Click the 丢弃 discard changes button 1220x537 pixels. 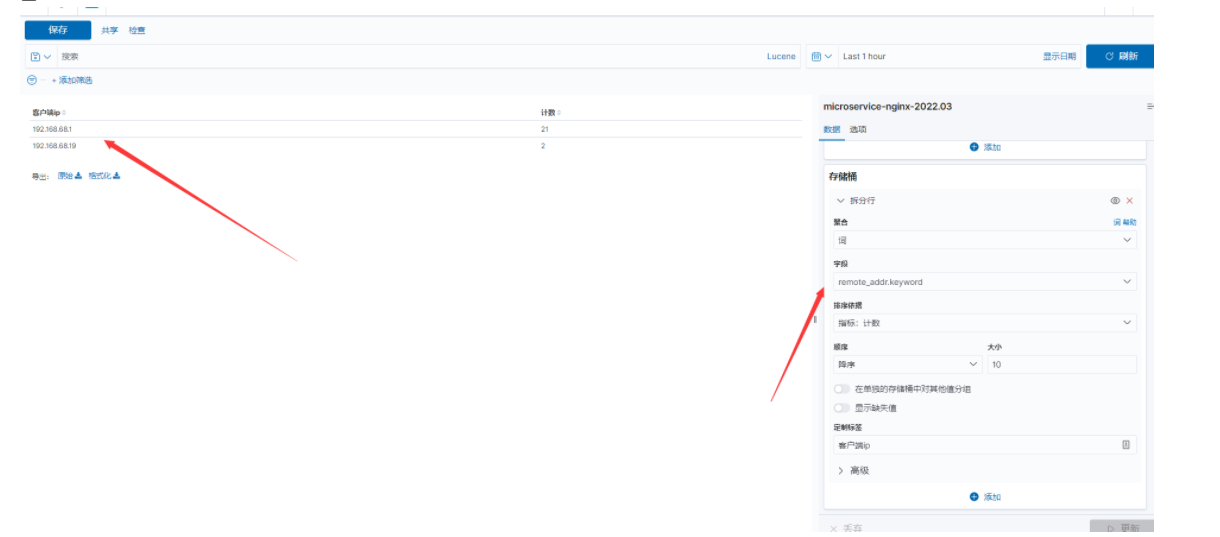tap(846, 528)
